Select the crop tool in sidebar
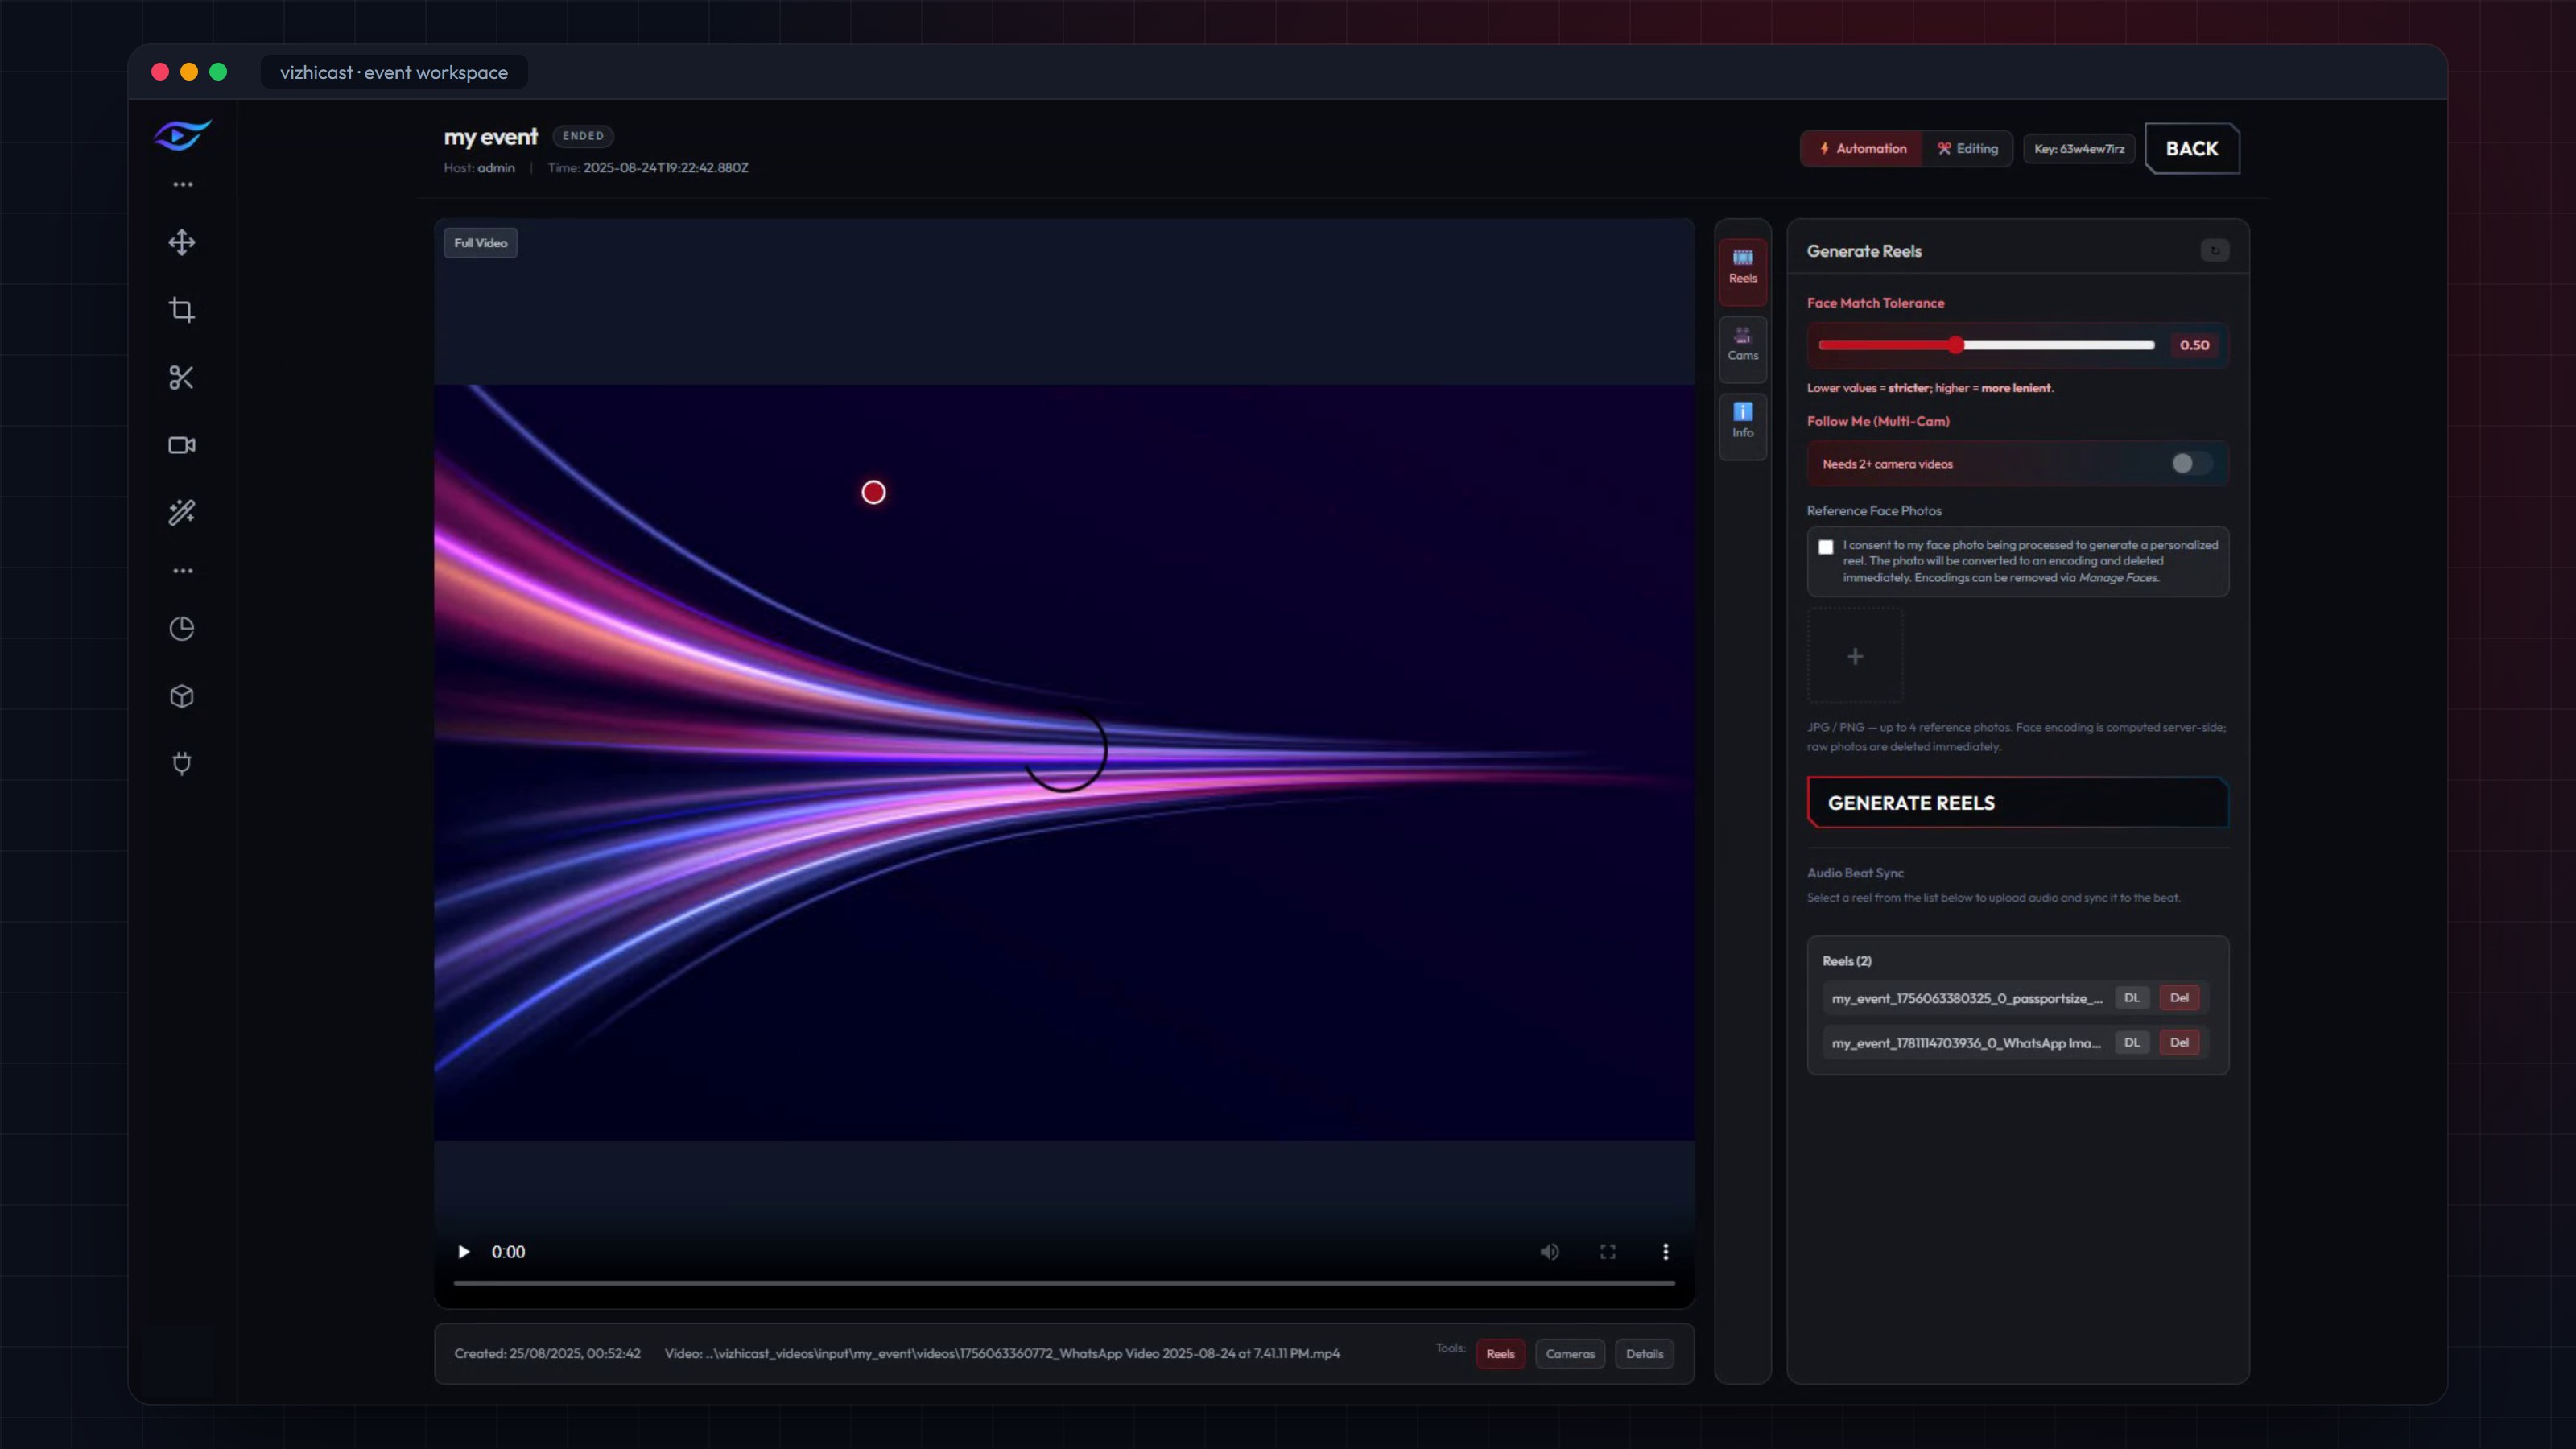 [x=182, y=310]
